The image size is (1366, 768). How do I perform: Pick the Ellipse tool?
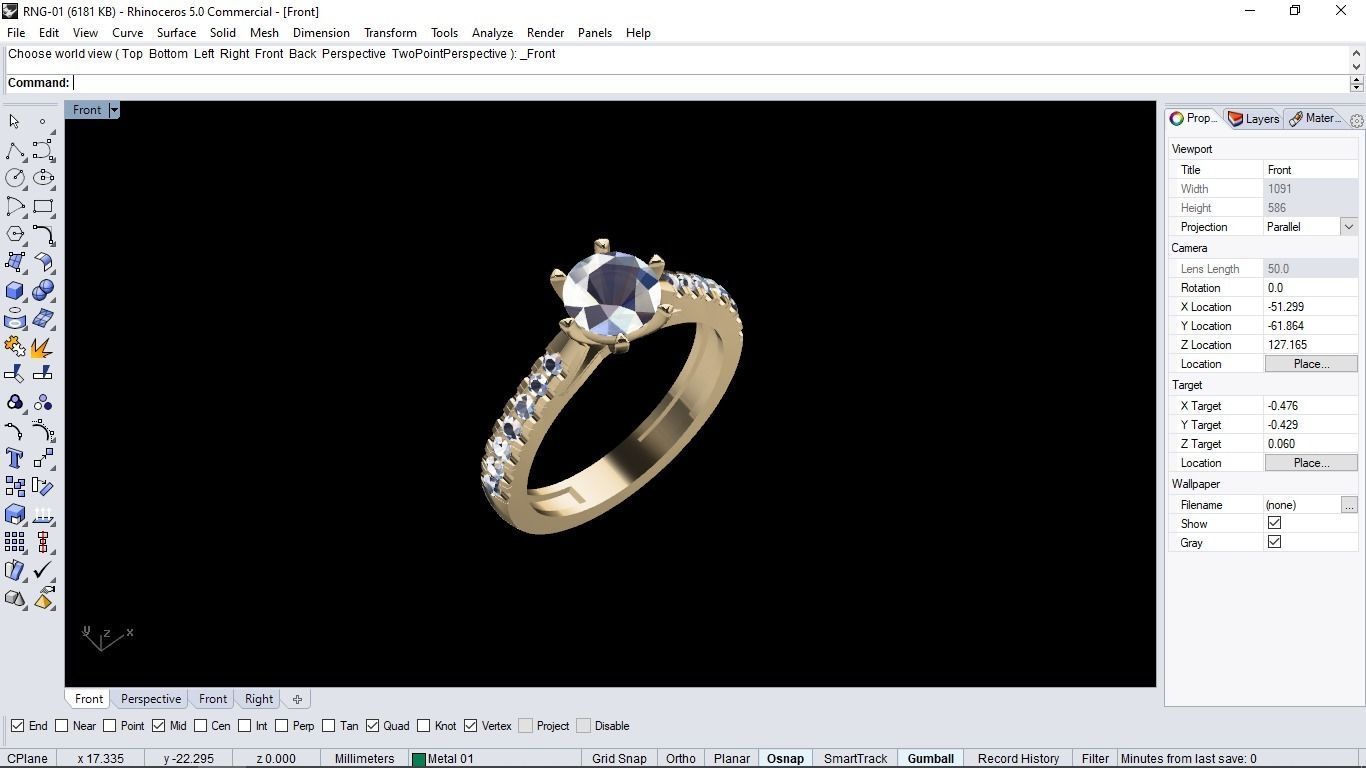pos(43,178)
